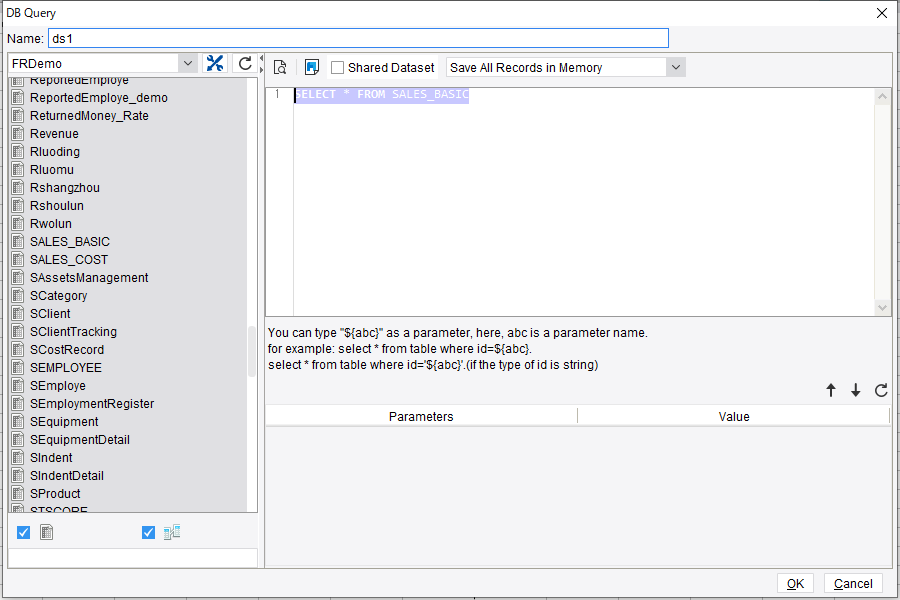Click the table icon next to SClient
900x600 pixels.
[18, 313]
